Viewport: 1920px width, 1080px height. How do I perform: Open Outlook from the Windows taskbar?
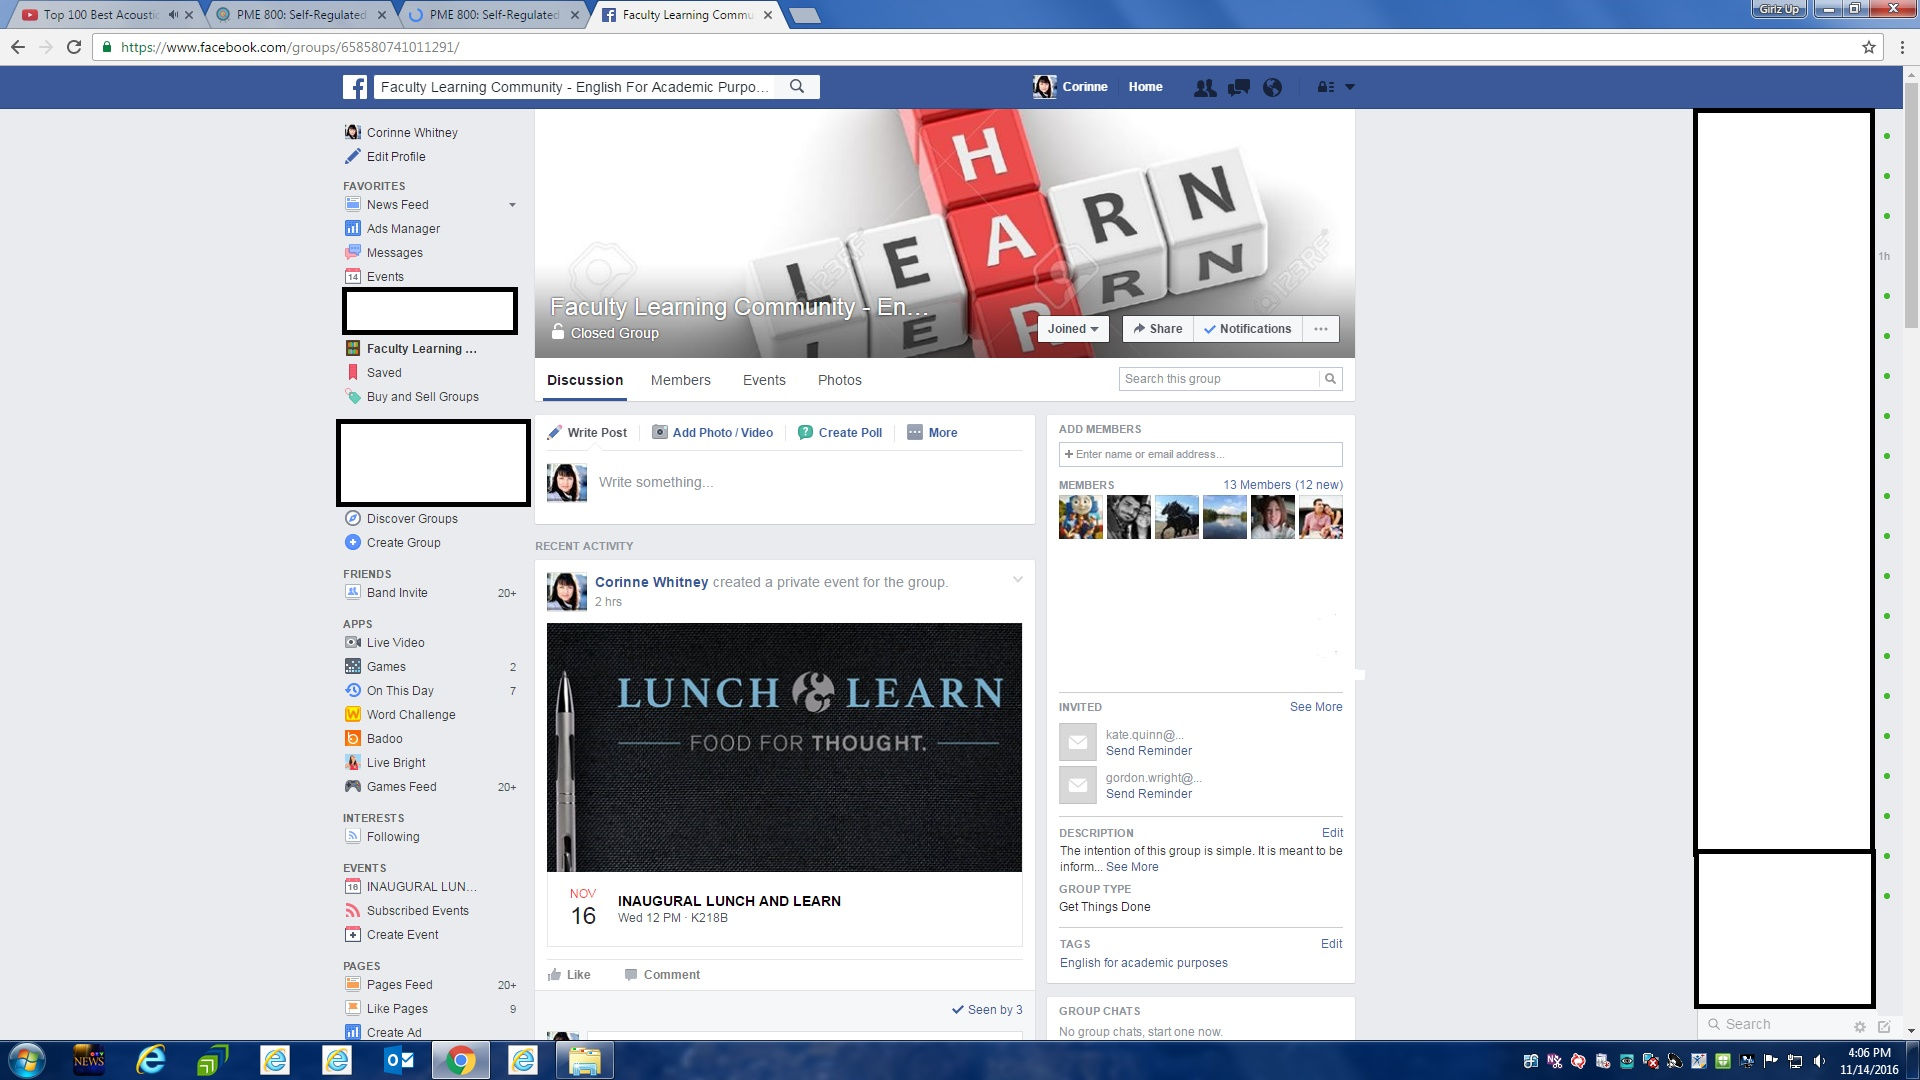(x=400, y=1060)
